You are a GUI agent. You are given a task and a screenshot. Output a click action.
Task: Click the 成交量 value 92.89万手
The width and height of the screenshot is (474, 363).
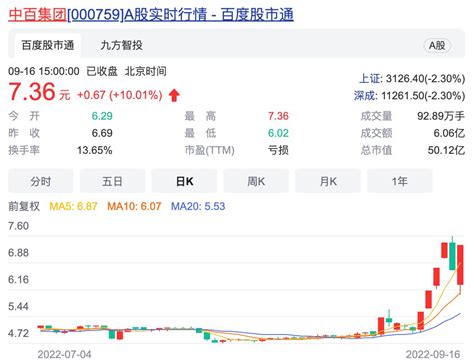point(441,116)
